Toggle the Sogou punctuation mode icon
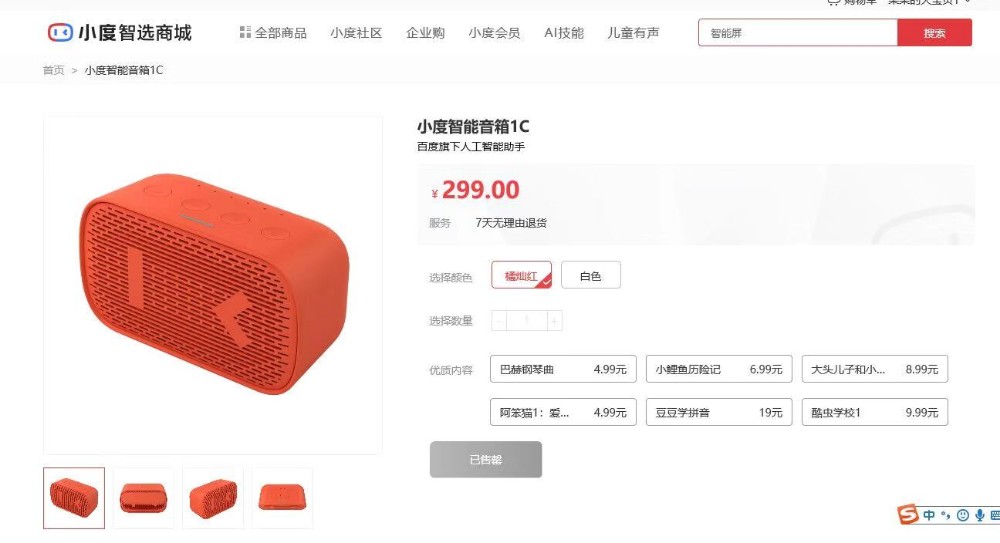The width and height of the screenshot is (1000, 543). [946, 516]
